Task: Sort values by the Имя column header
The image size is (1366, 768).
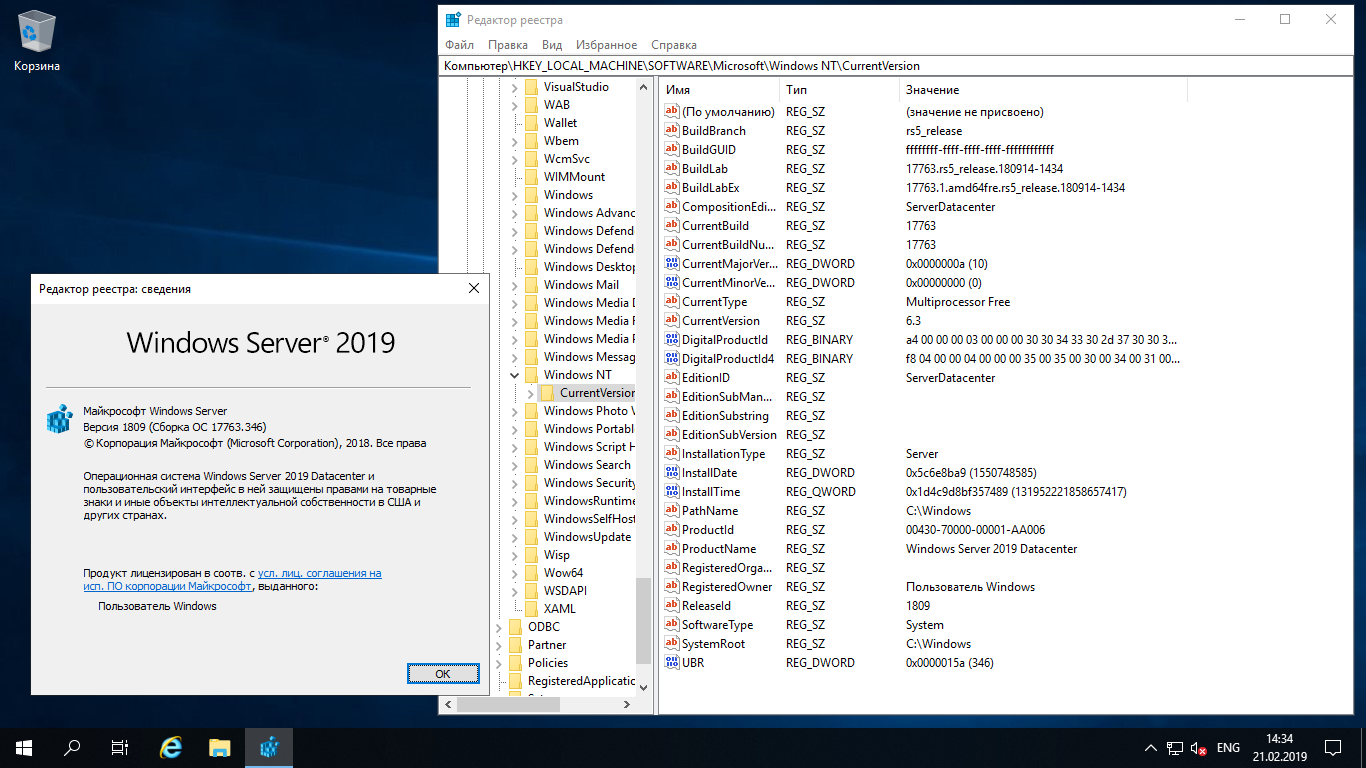Action: [x=719, y=90]
